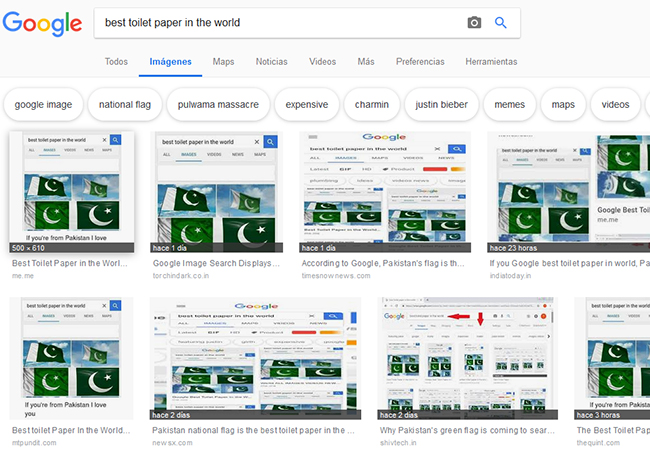Click 'Pakistan national flag is the best' title

253,430
